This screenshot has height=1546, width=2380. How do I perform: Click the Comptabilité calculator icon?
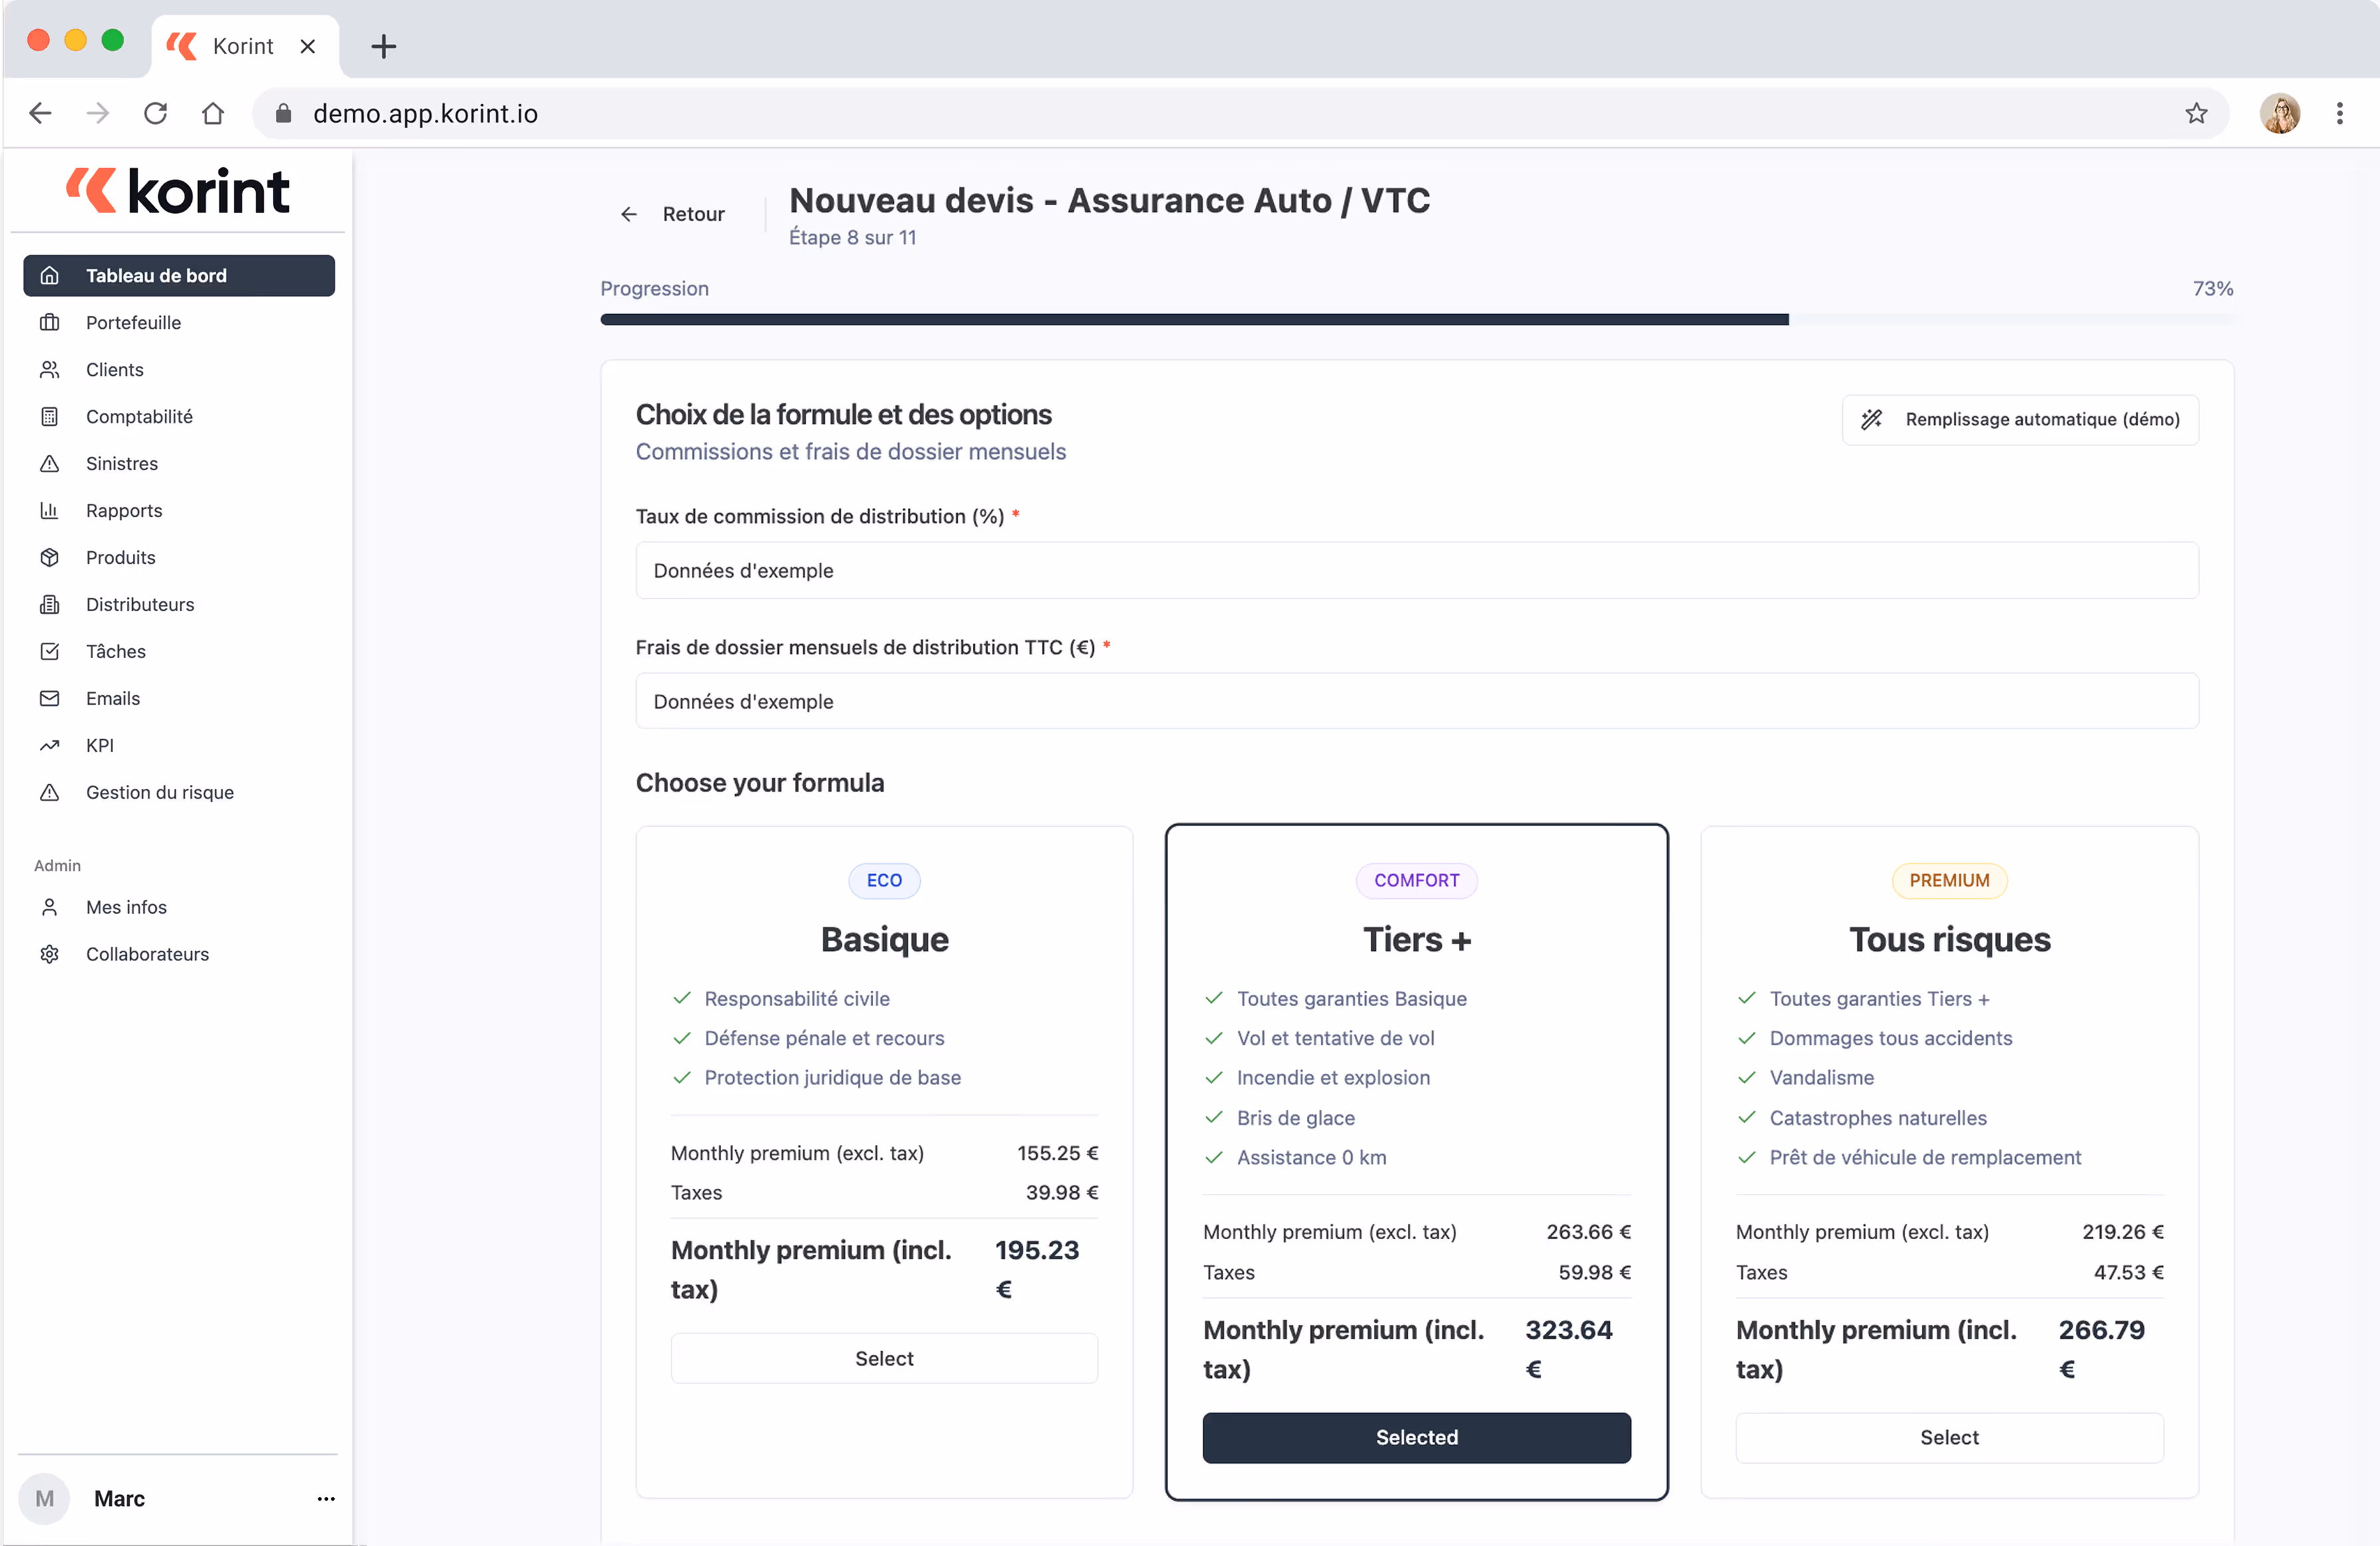pyautogui.click(x=49, y=416)
